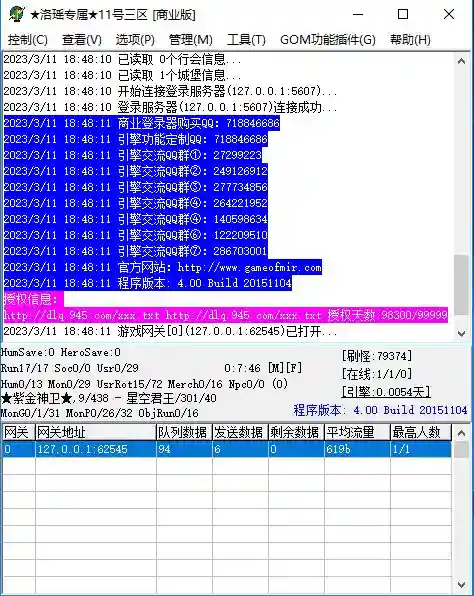Screen dimensions: 474x596
Task: Click the log line 引擎交流QQ群②: 249126912
Action: pyautogui.click(x=136, y=171)
